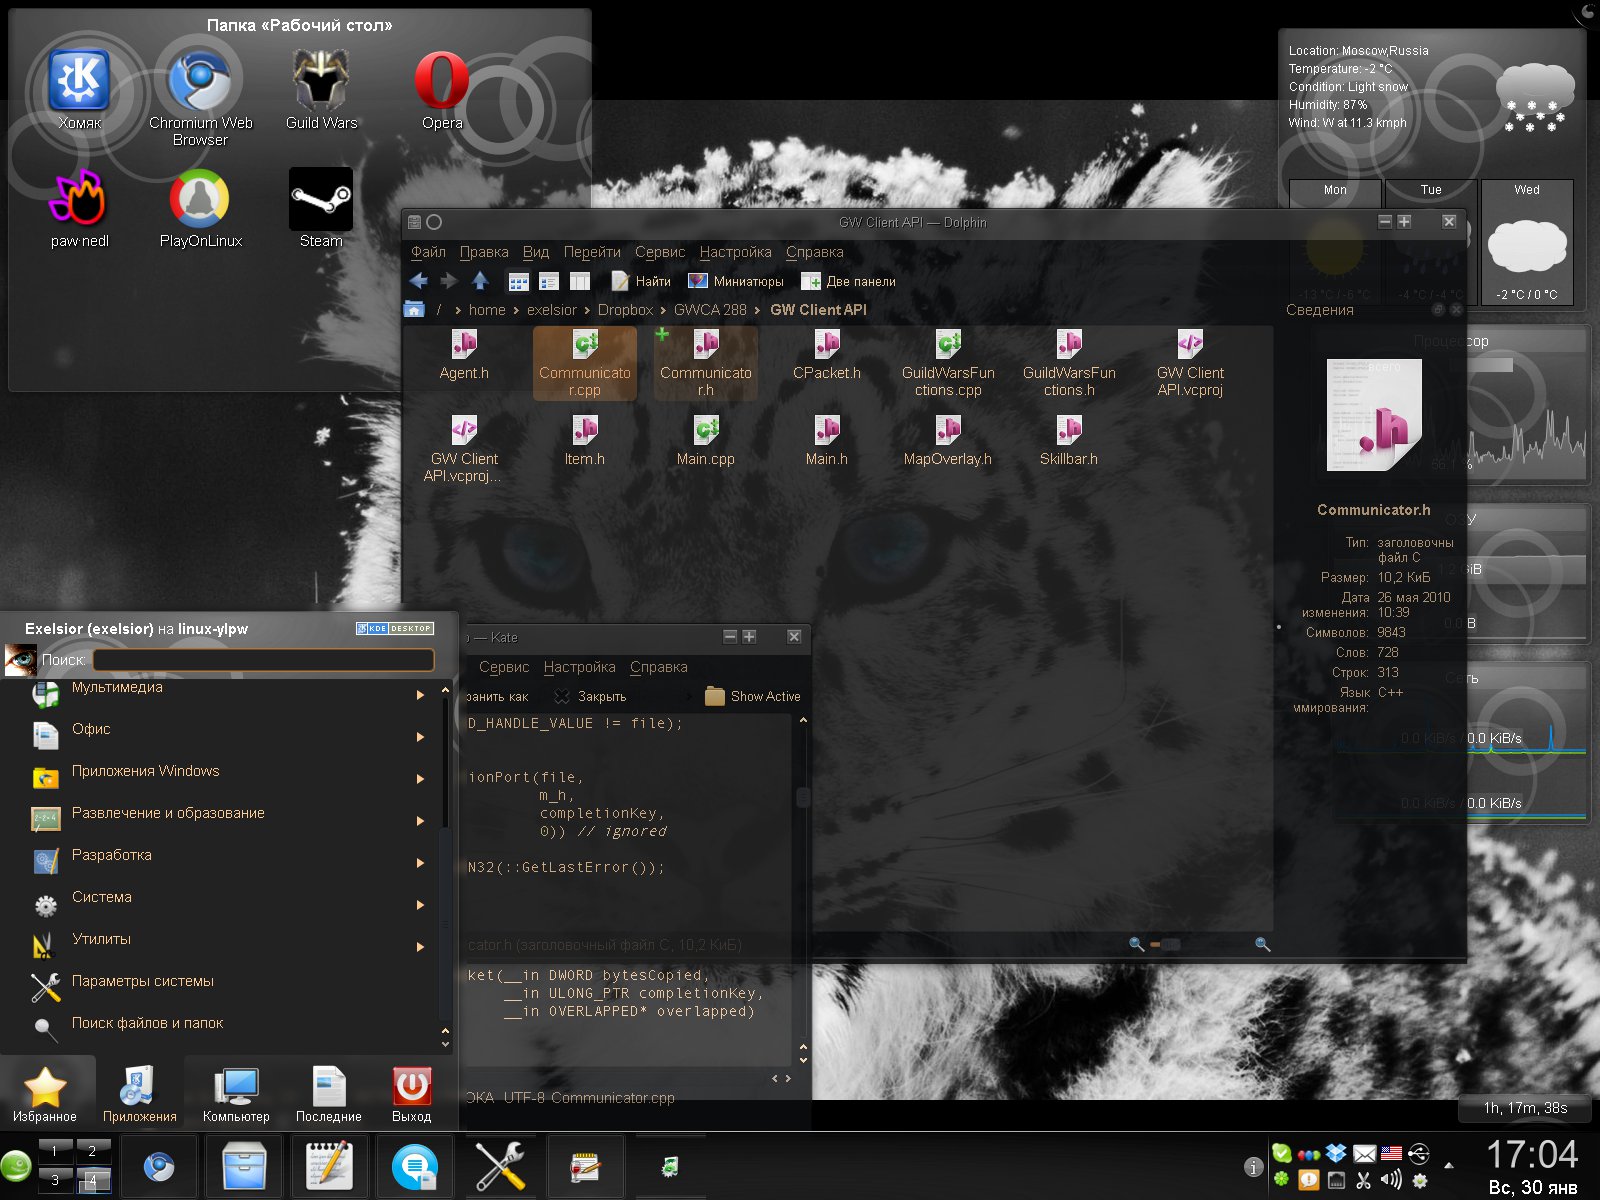Expand Мультимедиа submenu arrow
Viewport: 1600px width, 1200px height.
[421, 695]
